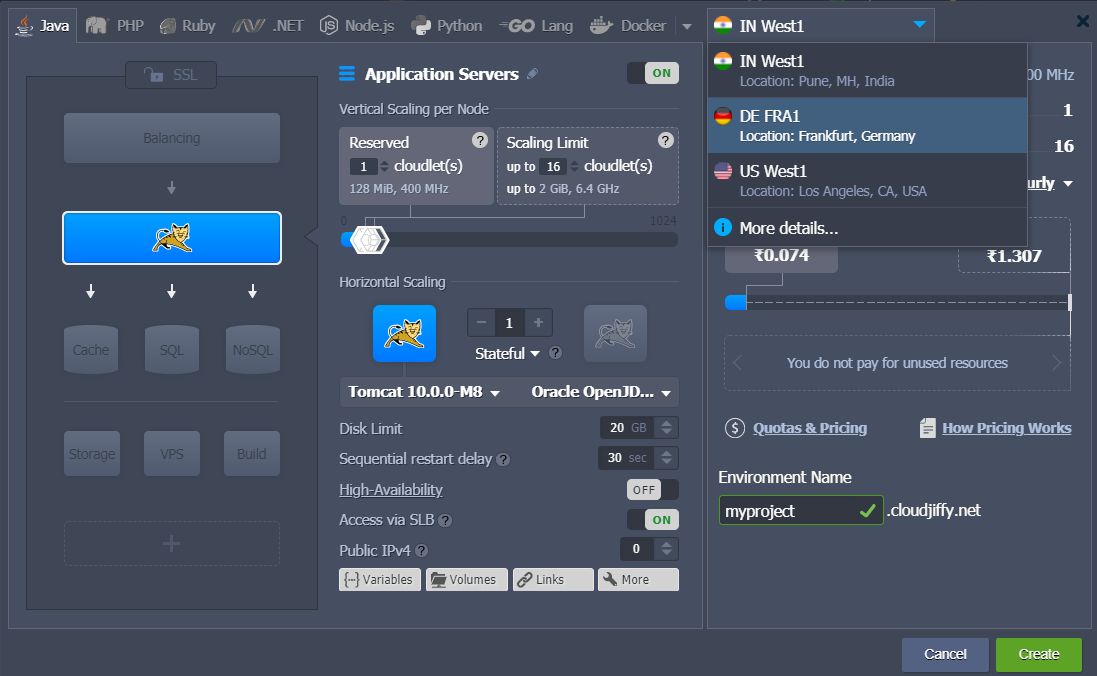Add a NoSQL database node
Viewport: 1097px width, 676px height.
(253, 349)
